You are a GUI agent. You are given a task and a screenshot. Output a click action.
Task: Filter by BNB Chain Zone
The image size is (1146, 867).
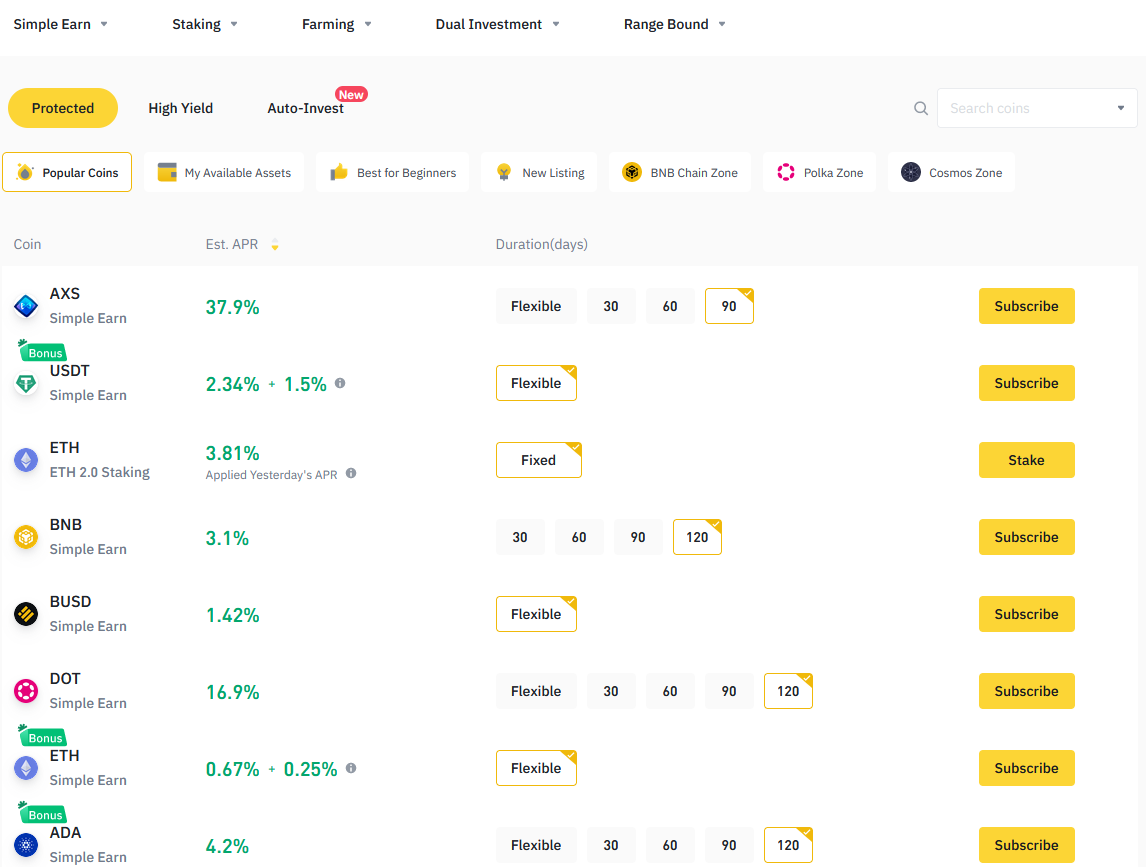pyautogui.click(x=681, y=173)
